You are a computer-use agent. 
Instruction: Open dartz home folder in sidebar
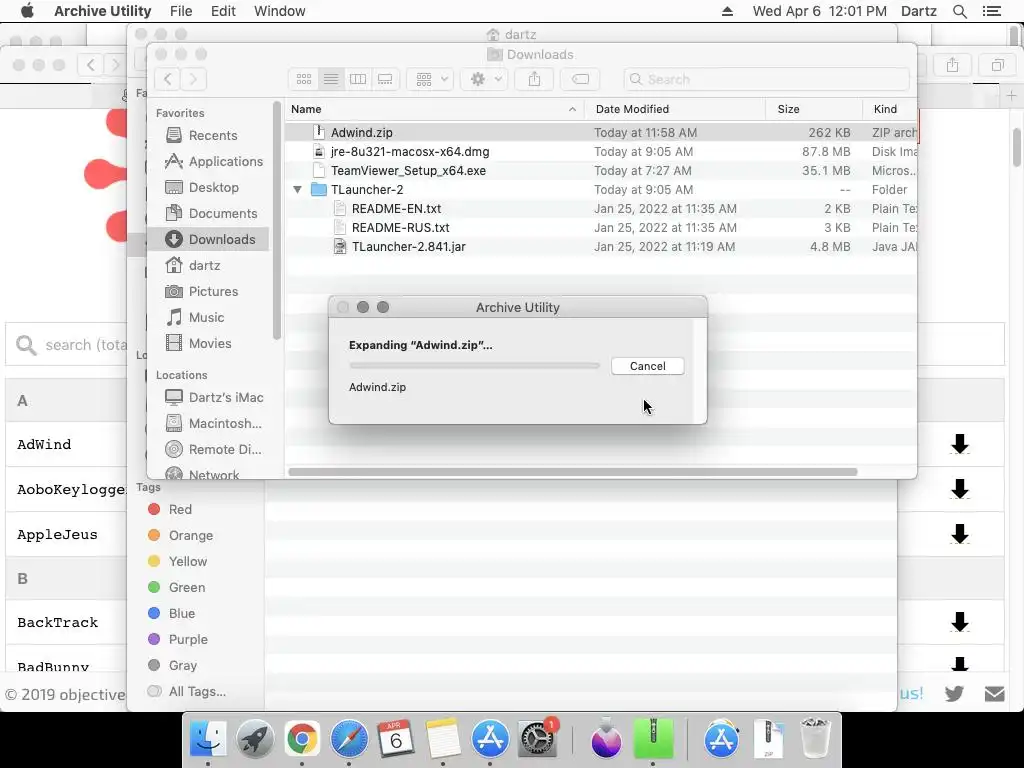pyautogui.click(x=208, y=265)
